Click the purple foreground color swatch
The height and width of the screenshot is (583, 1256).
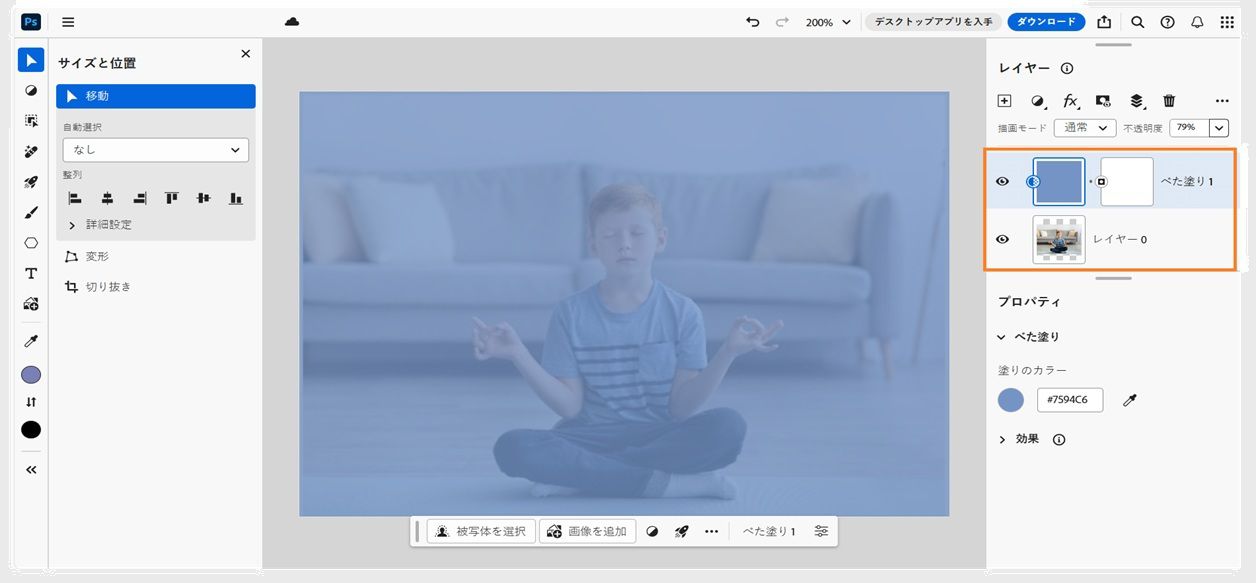[x=31, y=375]
